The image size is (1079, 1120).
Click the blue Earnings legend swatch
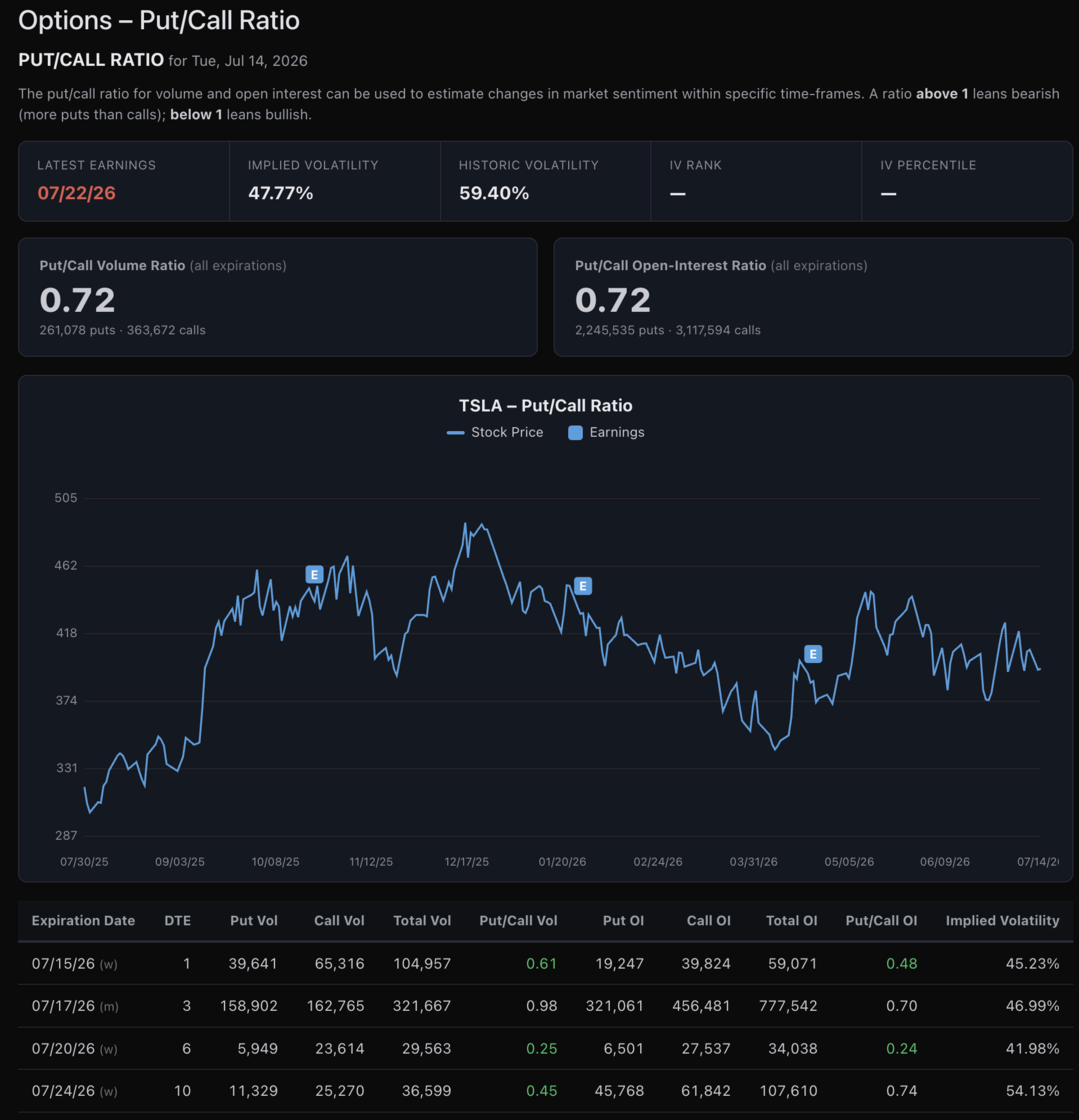[x=576, y=433]
